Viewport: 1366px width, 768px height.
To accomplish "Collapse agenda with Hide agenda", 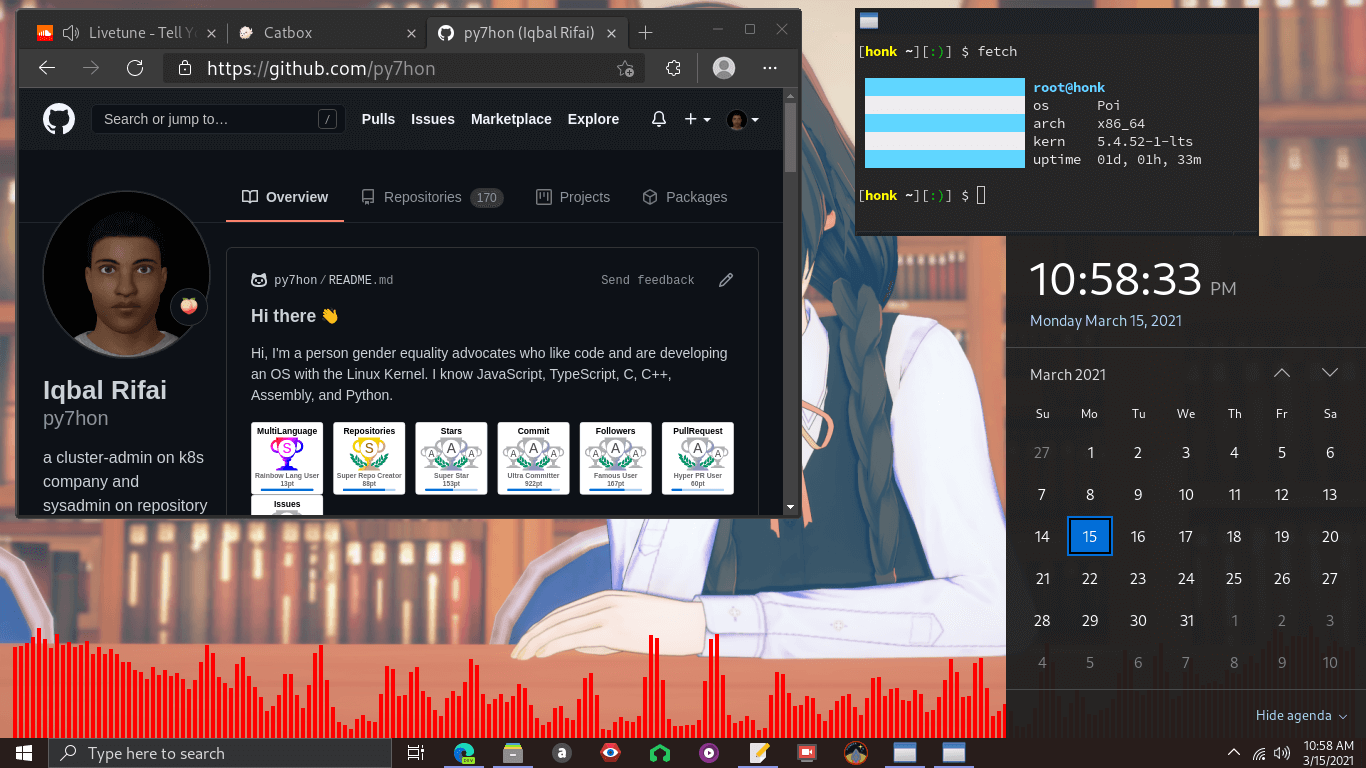I will [1302, 715].
